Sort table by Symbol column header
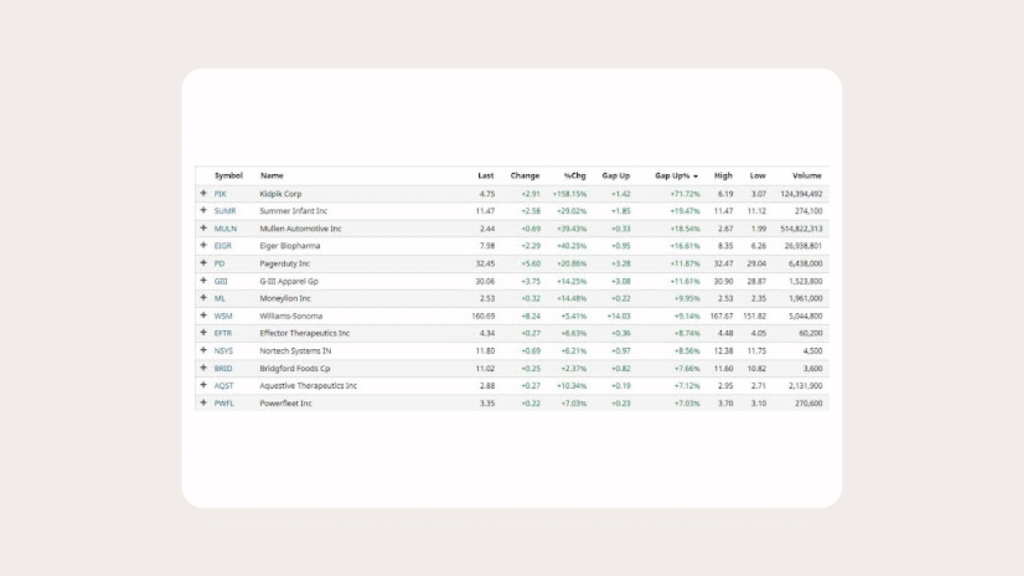The image size is (1024, 576). point(228,176)
